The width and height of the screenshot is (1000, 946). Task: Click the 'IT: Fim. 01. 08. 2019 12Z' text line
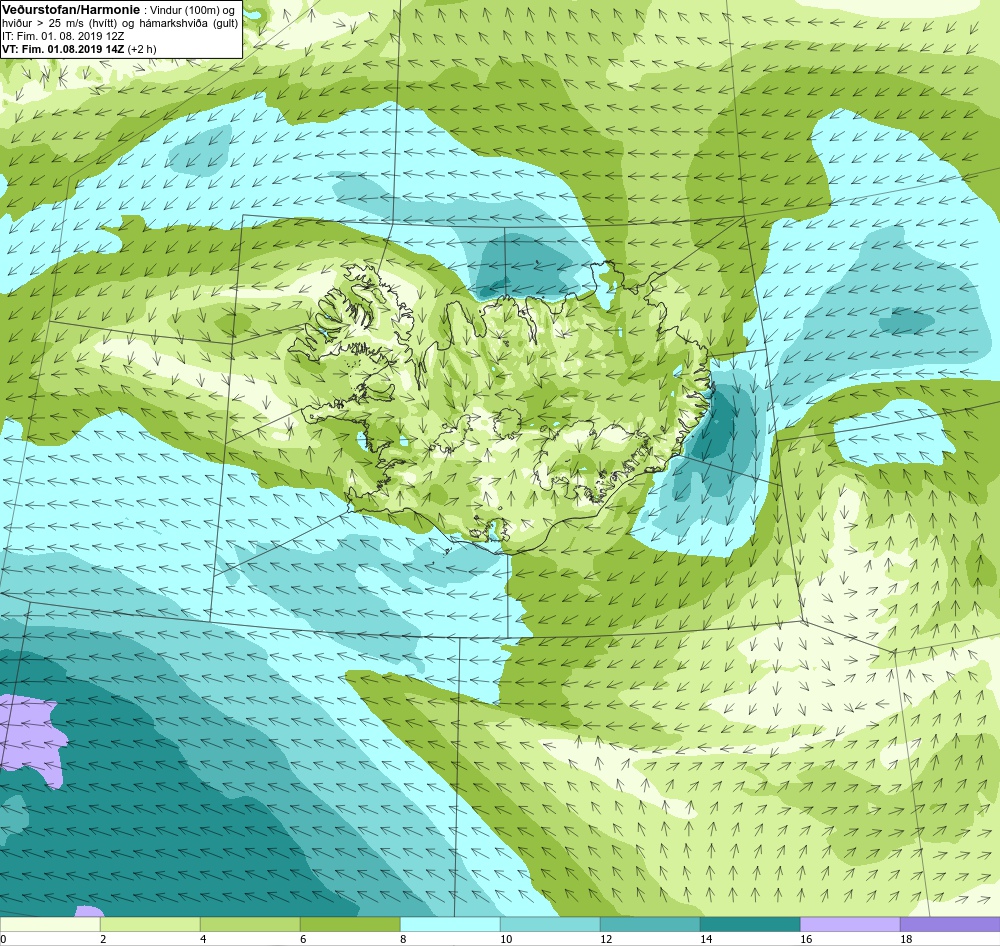[62, 36]
